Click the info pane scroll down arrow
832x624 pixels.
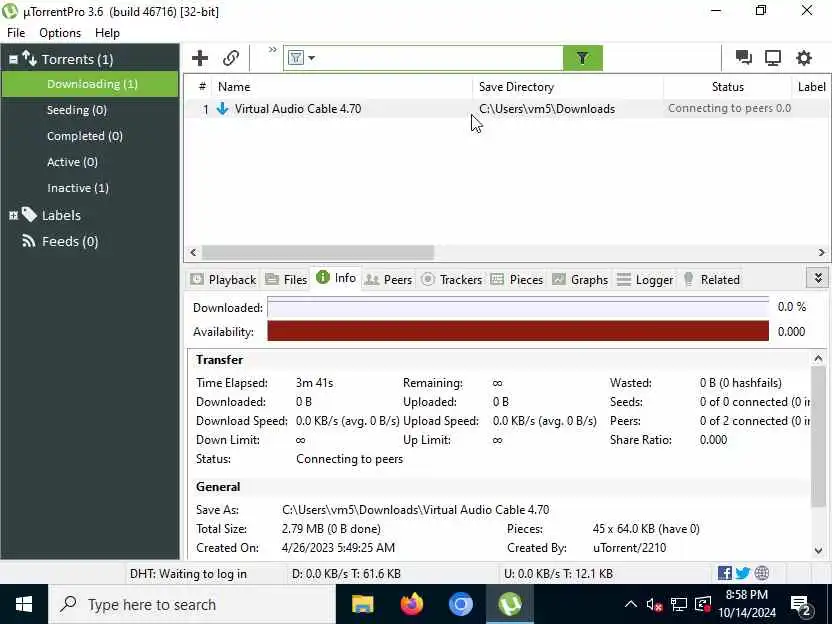point(818,551)
